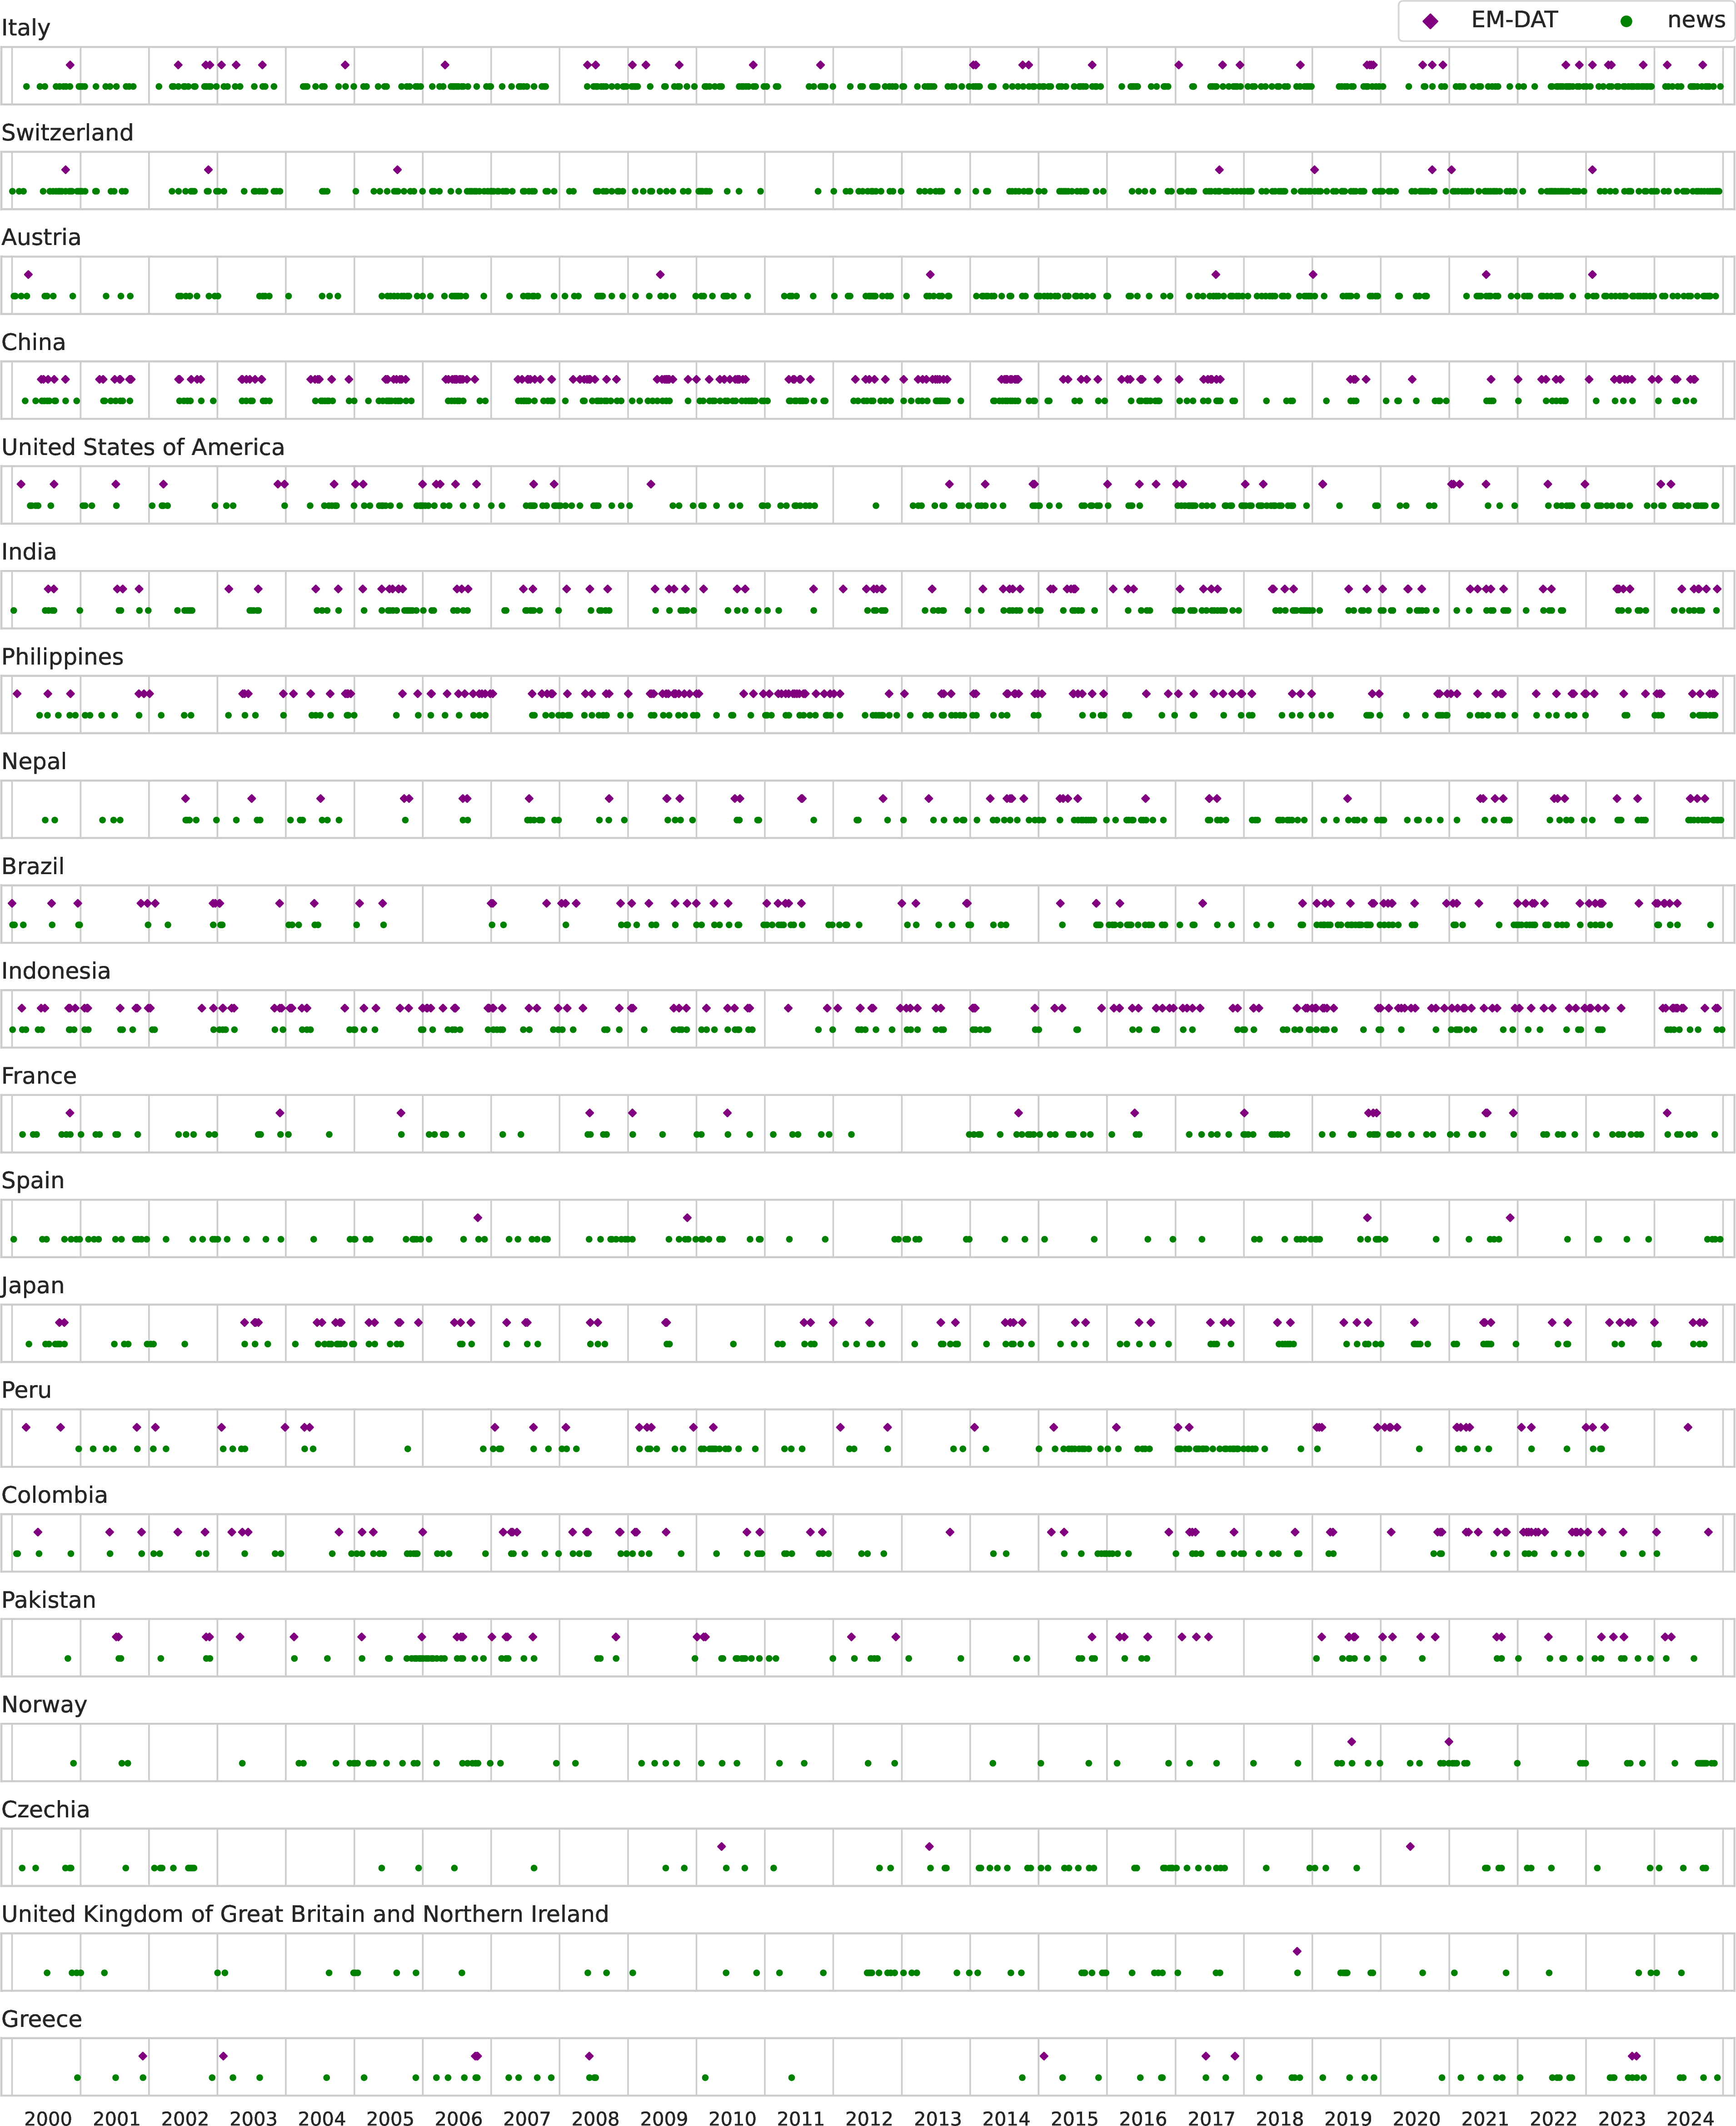Click the 2019 x-axis tick label
The height and width of the screenshot is (2126, 1736).
pyautogui.click(x=1348, y=2118)
